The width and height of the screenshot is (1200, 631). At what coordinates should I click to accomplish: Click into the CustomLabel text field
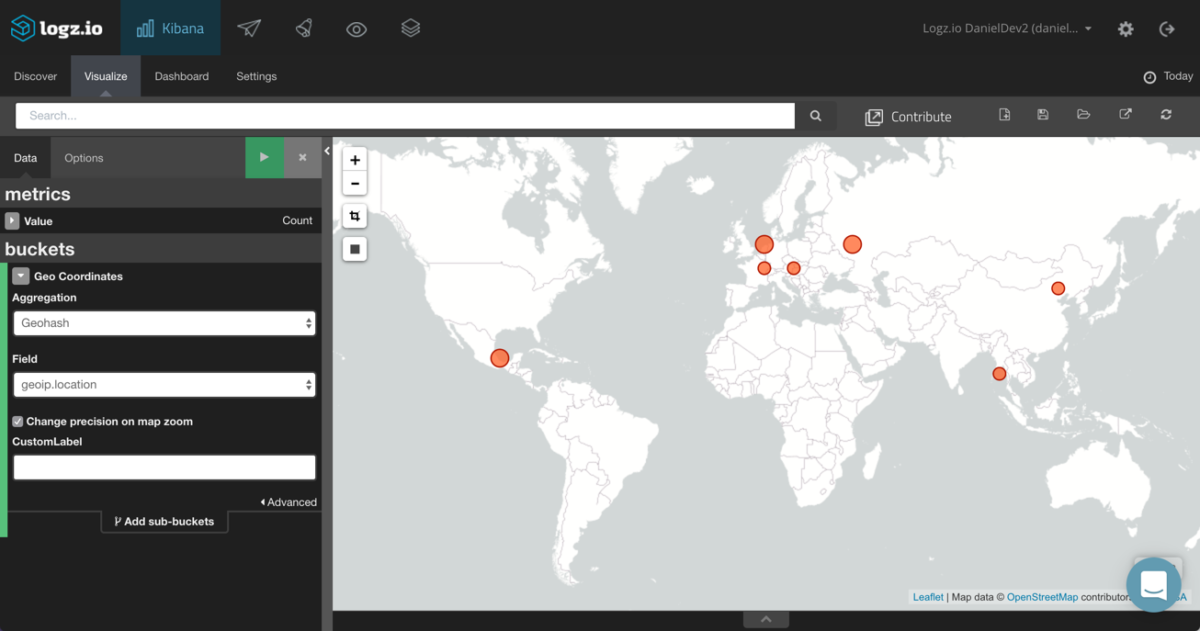(x=164, y=467)
